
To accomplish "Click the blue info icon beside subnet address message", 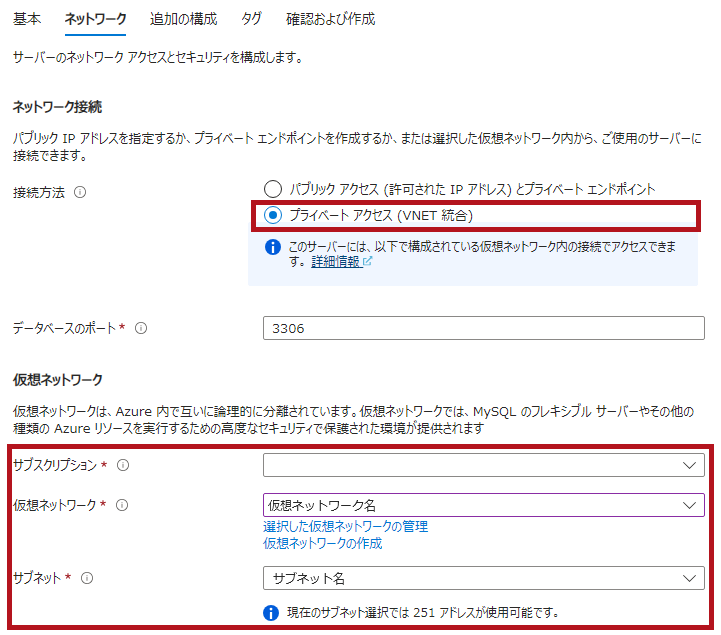I will pyautogui.click(x=271, y=612).
